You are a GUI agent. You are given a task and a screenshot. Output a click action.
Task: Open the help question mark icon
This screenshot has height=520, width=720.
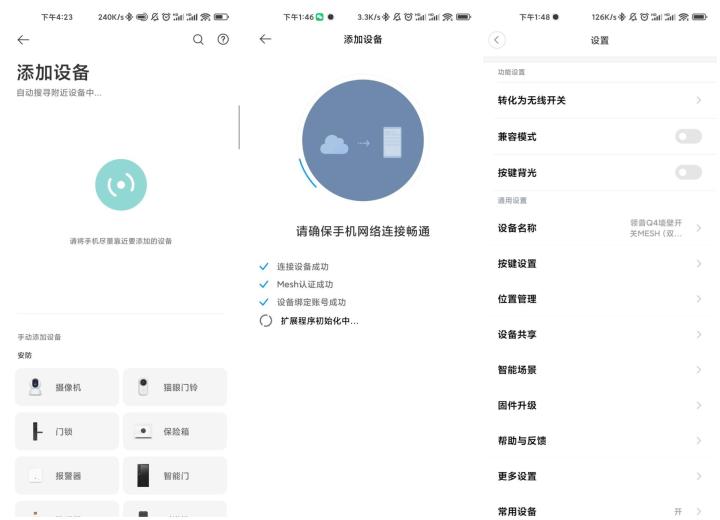pyautogui.click(x=222, y=39)
